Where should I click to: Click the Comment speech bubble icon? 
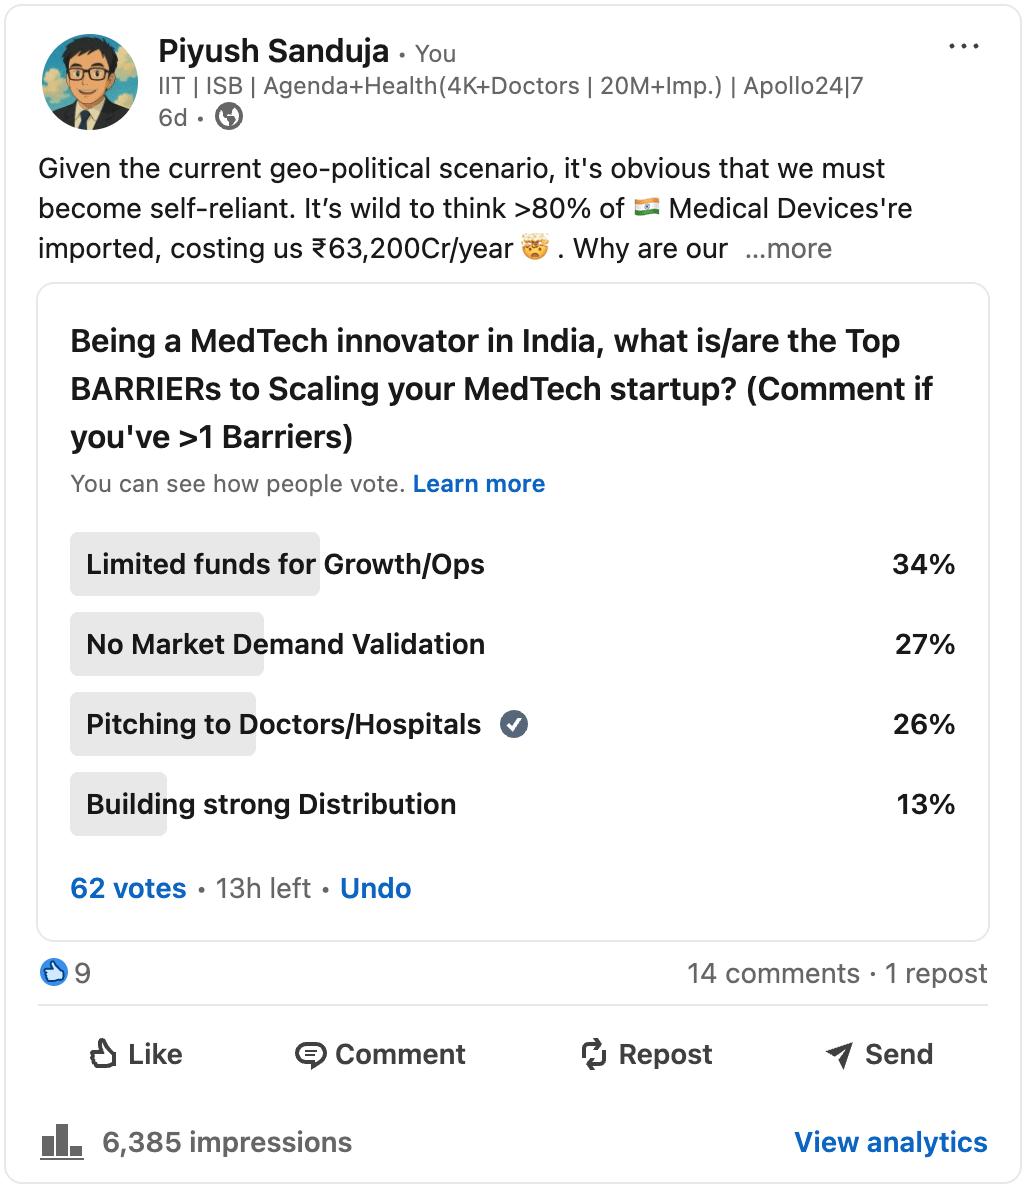point(311,1055)
